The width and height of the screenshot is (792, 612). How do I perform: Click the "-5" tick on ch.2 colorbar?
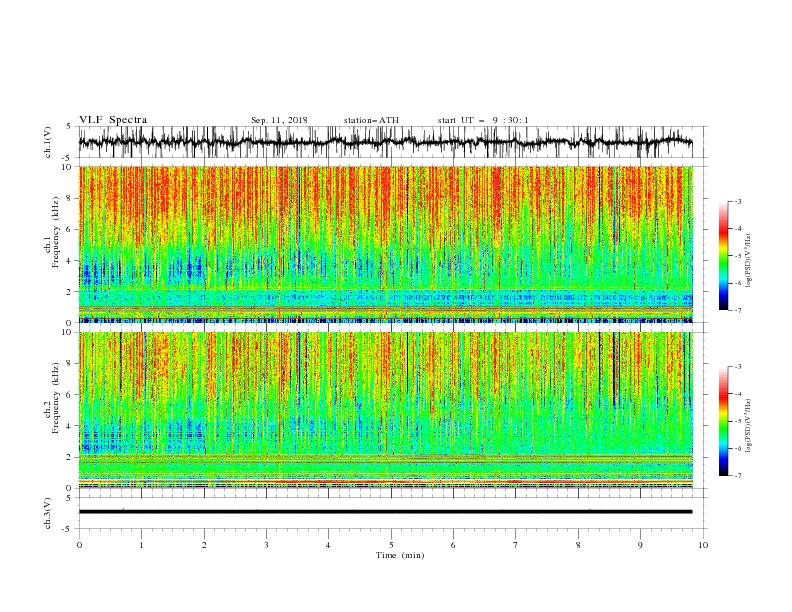click(x=738, y=421)
